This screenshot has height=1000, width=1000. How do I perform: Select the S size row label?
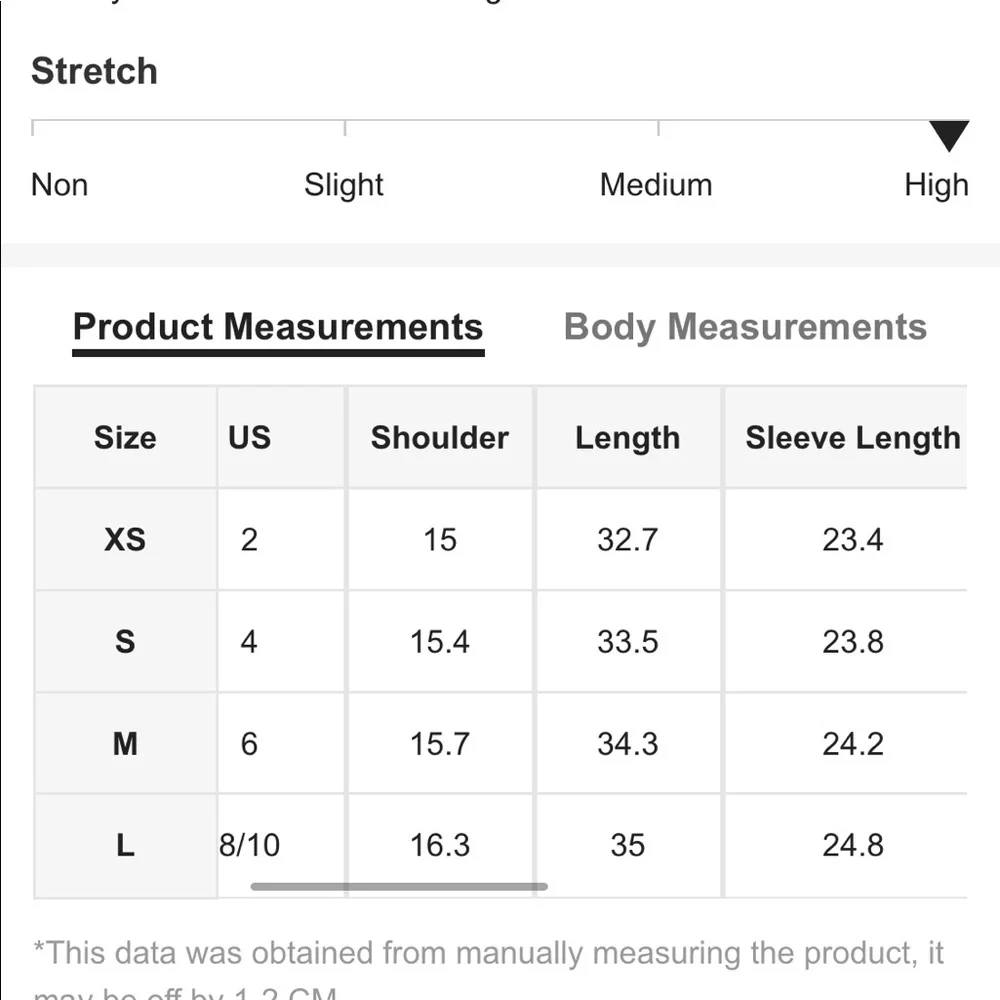(x=125, y=642)
